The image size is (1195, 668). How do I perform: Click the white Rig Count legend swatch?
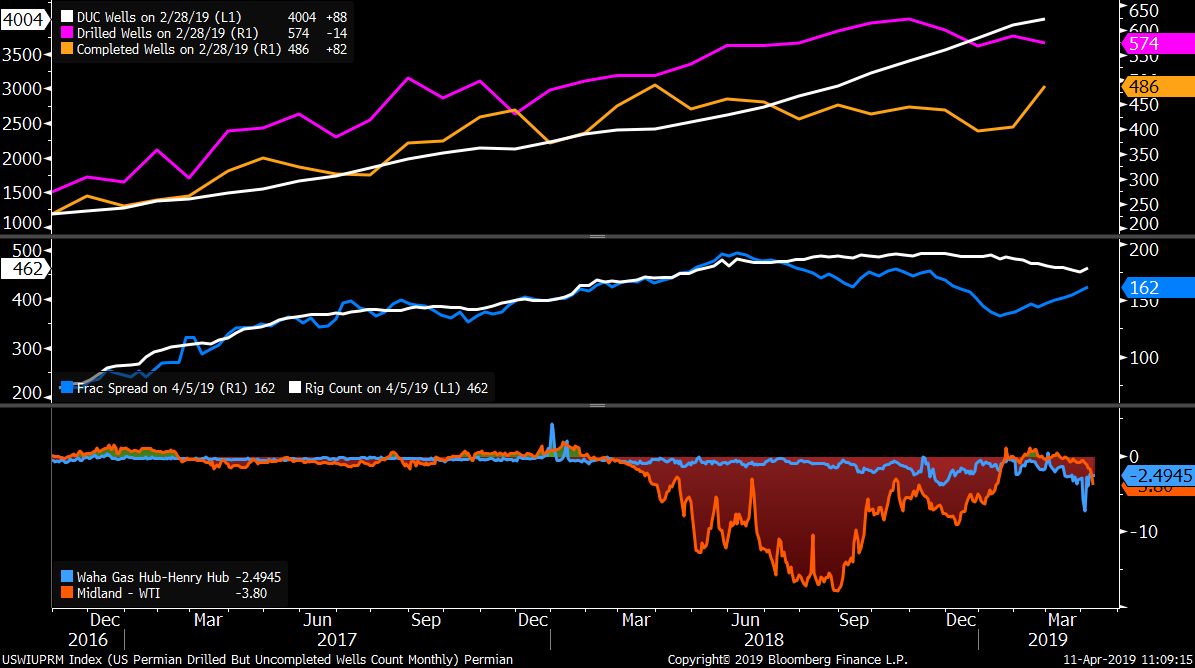tap(295, 388)
